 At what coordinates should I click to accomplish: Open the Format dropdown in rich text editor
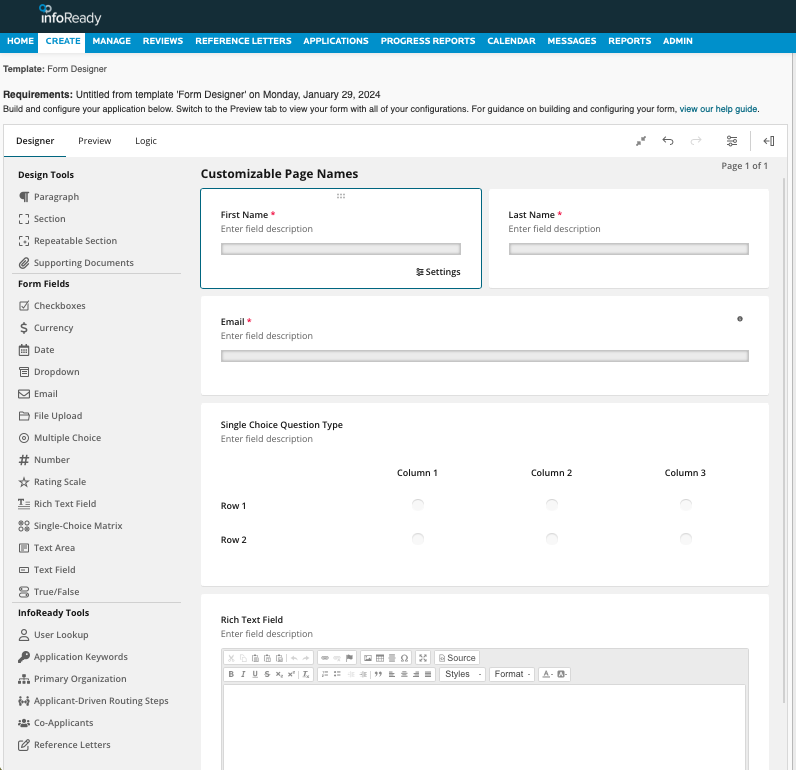513,674
